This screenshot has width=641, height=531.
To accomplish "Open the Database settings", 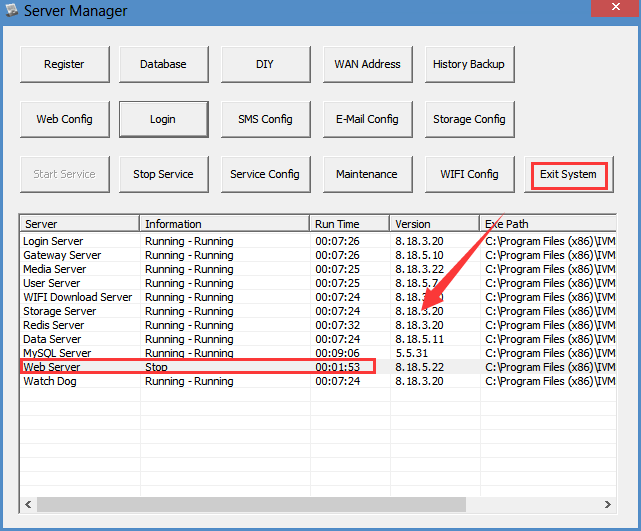I will (x=164, y=64).
